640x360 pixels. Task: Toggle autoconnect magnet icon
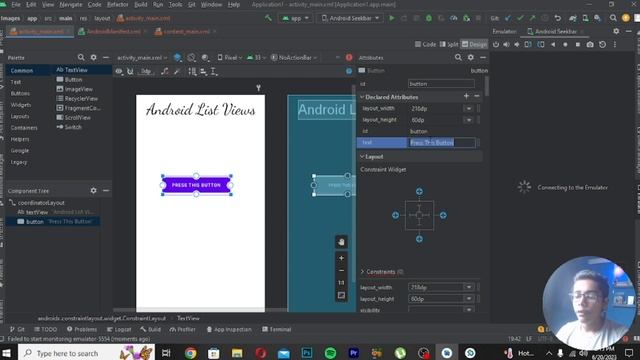coord(130,71)
